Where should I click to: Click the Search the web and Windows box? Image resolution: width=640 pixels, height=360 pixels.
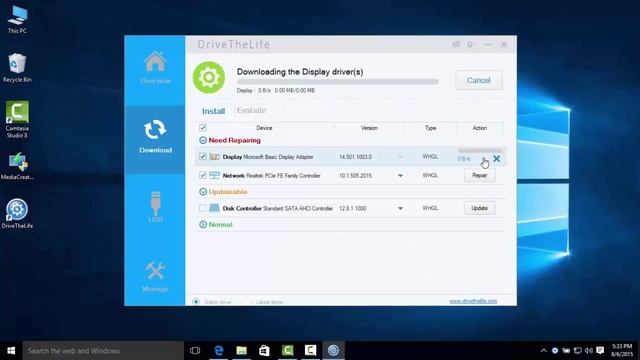pyautogui.click(x=103, y=351)
